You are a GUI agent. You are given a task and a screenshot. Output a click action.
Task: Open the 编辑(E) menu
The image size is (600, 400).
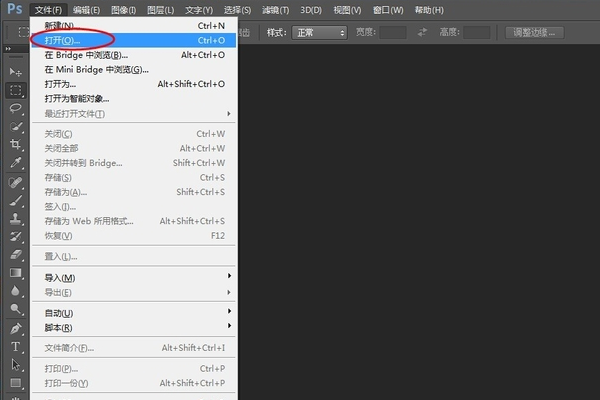click(86, 10)
